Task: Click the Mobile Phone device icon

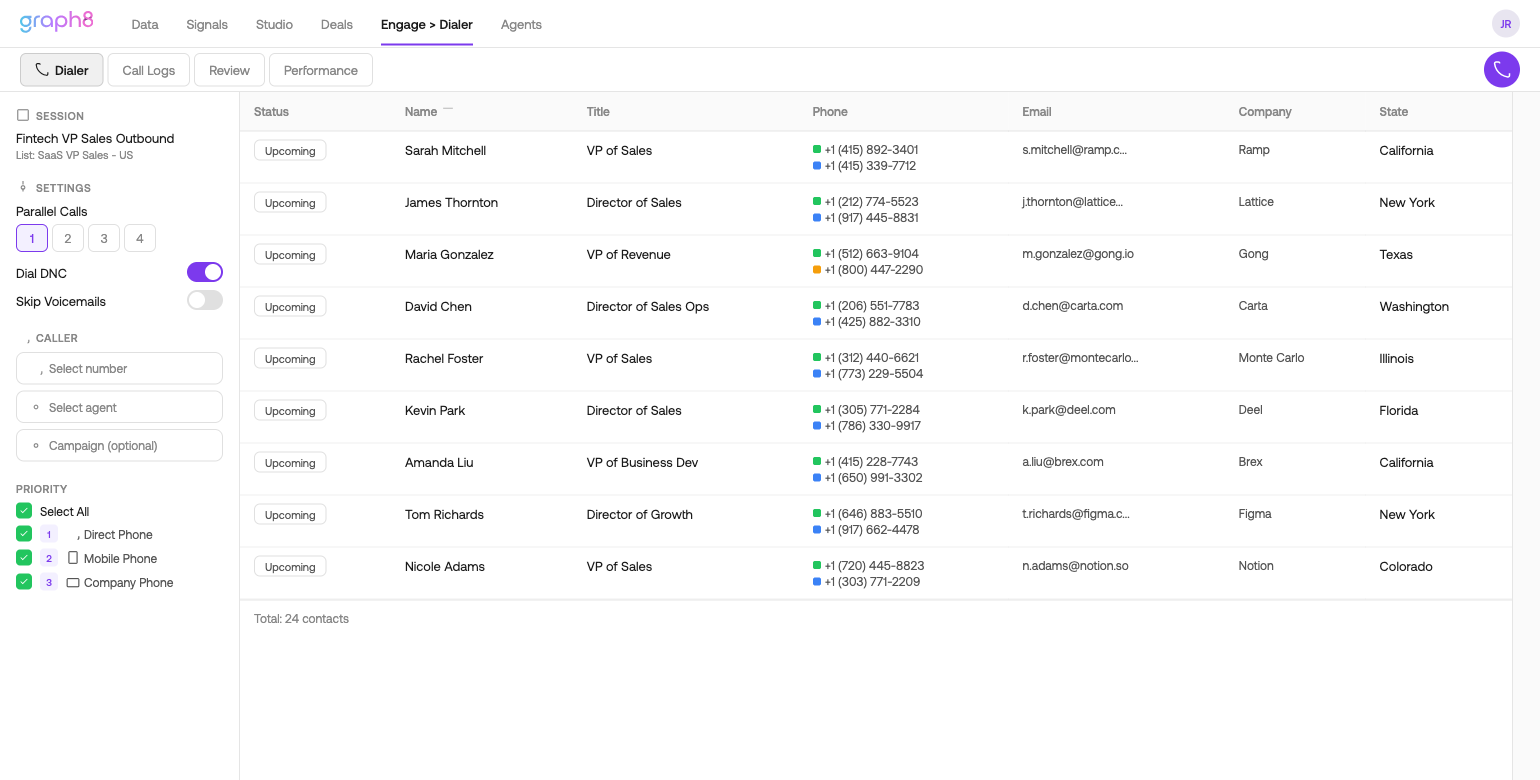Action: [72, 558]
